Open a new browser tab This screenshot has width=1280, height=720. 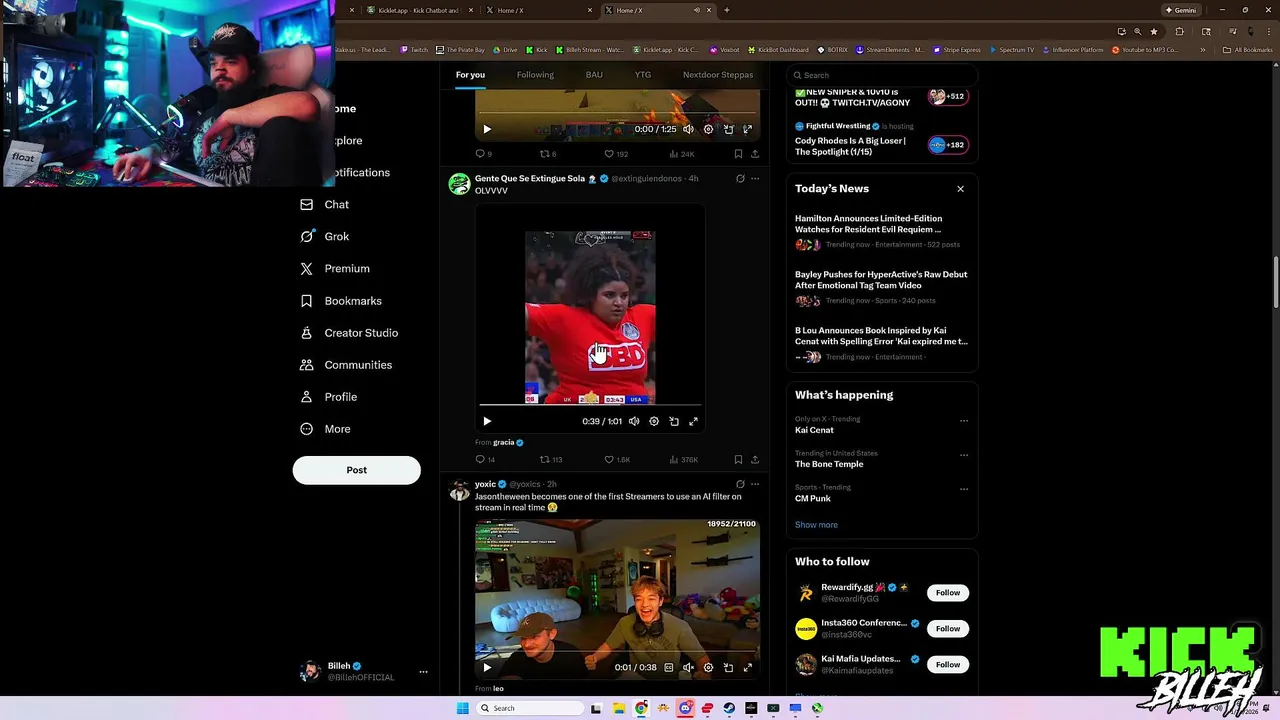(726, 10)
